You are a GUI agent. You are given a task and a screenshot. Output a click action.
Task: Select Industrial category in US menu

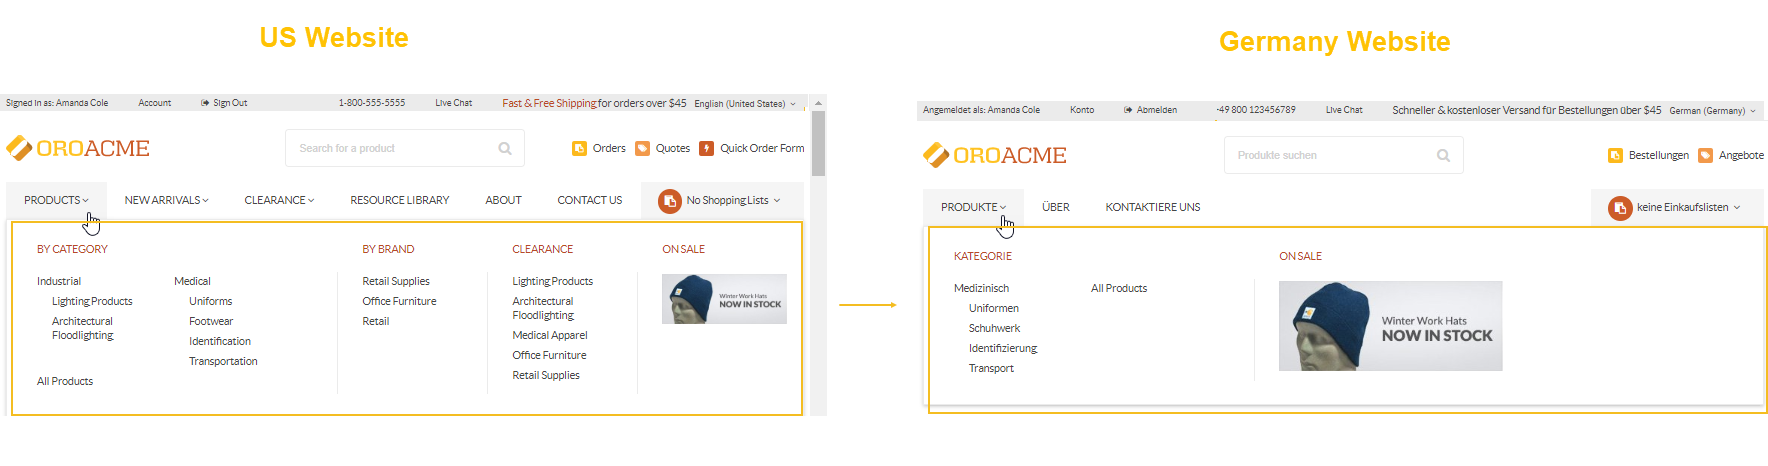click(x=59, y=281)
